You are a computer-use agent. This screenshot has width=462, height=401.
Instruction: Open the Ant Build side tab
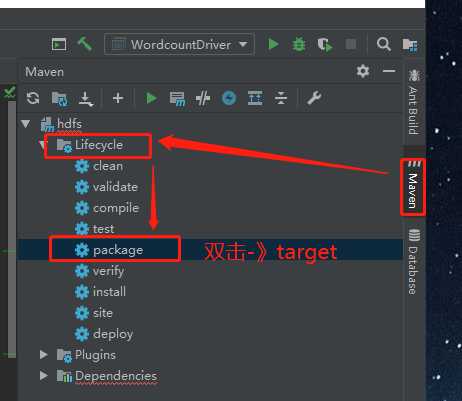413,102
